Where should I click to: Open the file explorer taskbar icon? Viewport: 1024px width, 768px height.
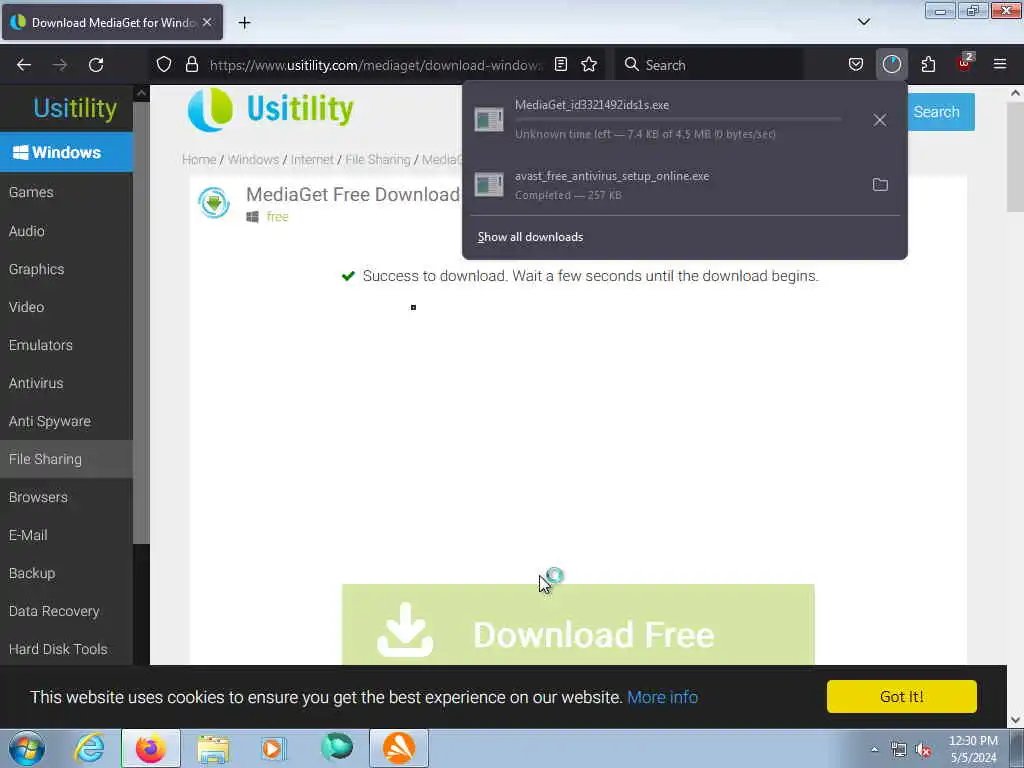(x=213, y=748)
